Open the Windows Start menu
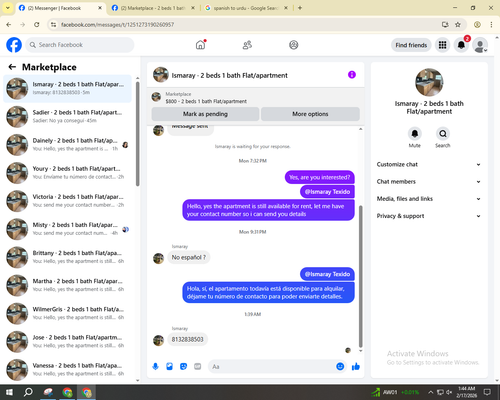The height and width of the screenshot is (400, 500). pos(9,392)
